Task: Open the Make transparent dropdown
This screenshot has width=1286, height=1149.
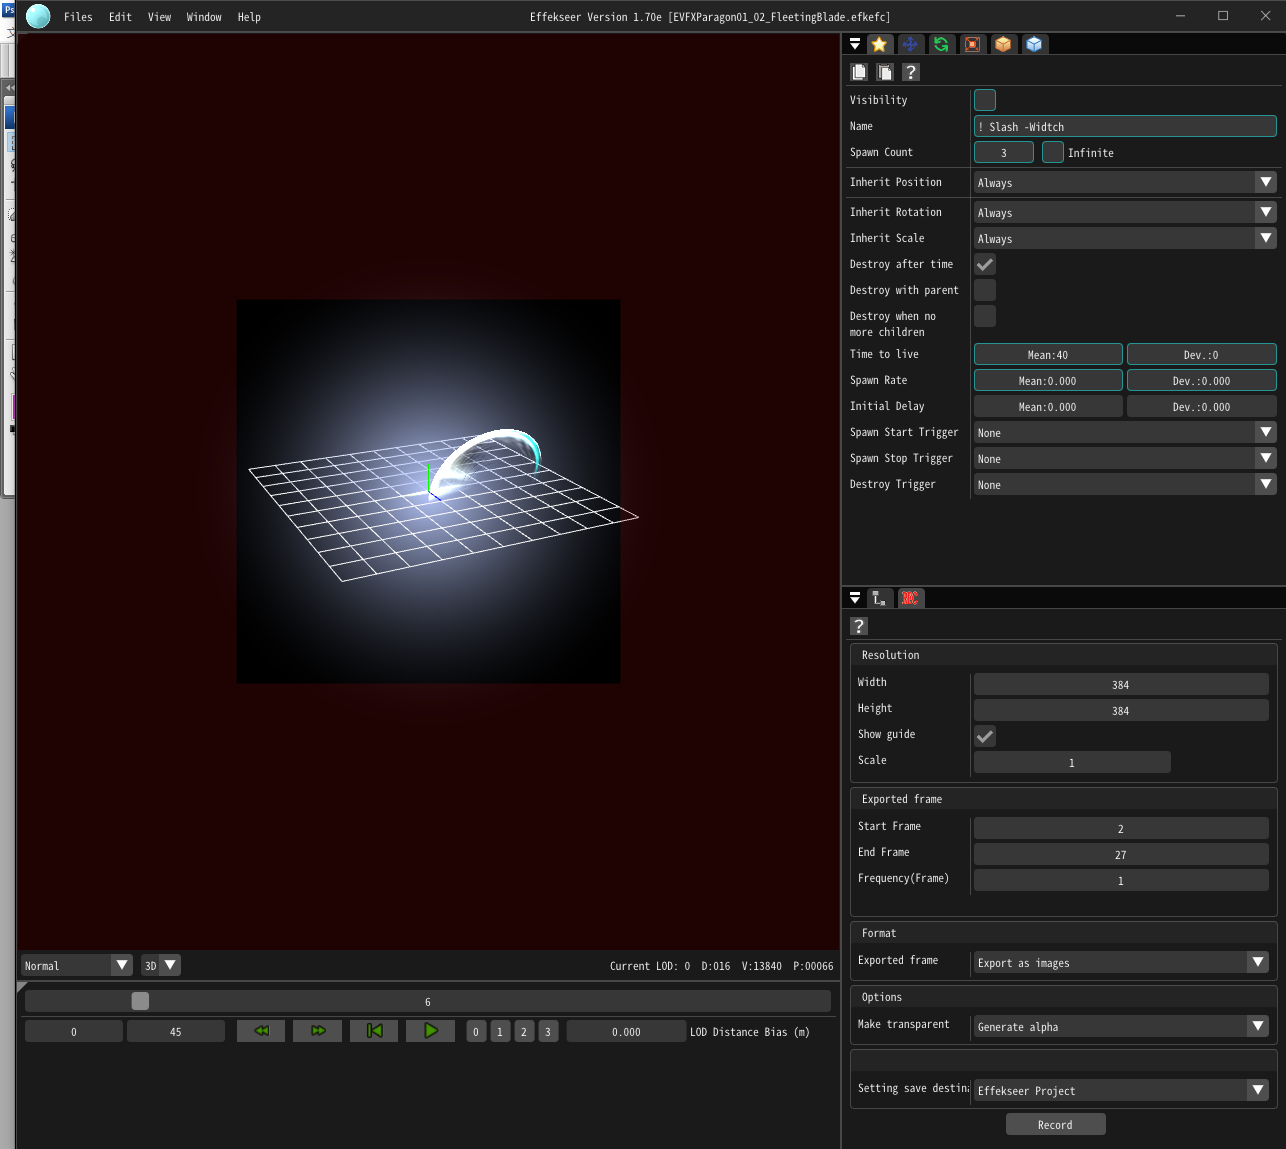Action: click(x=1121, y=1026)
